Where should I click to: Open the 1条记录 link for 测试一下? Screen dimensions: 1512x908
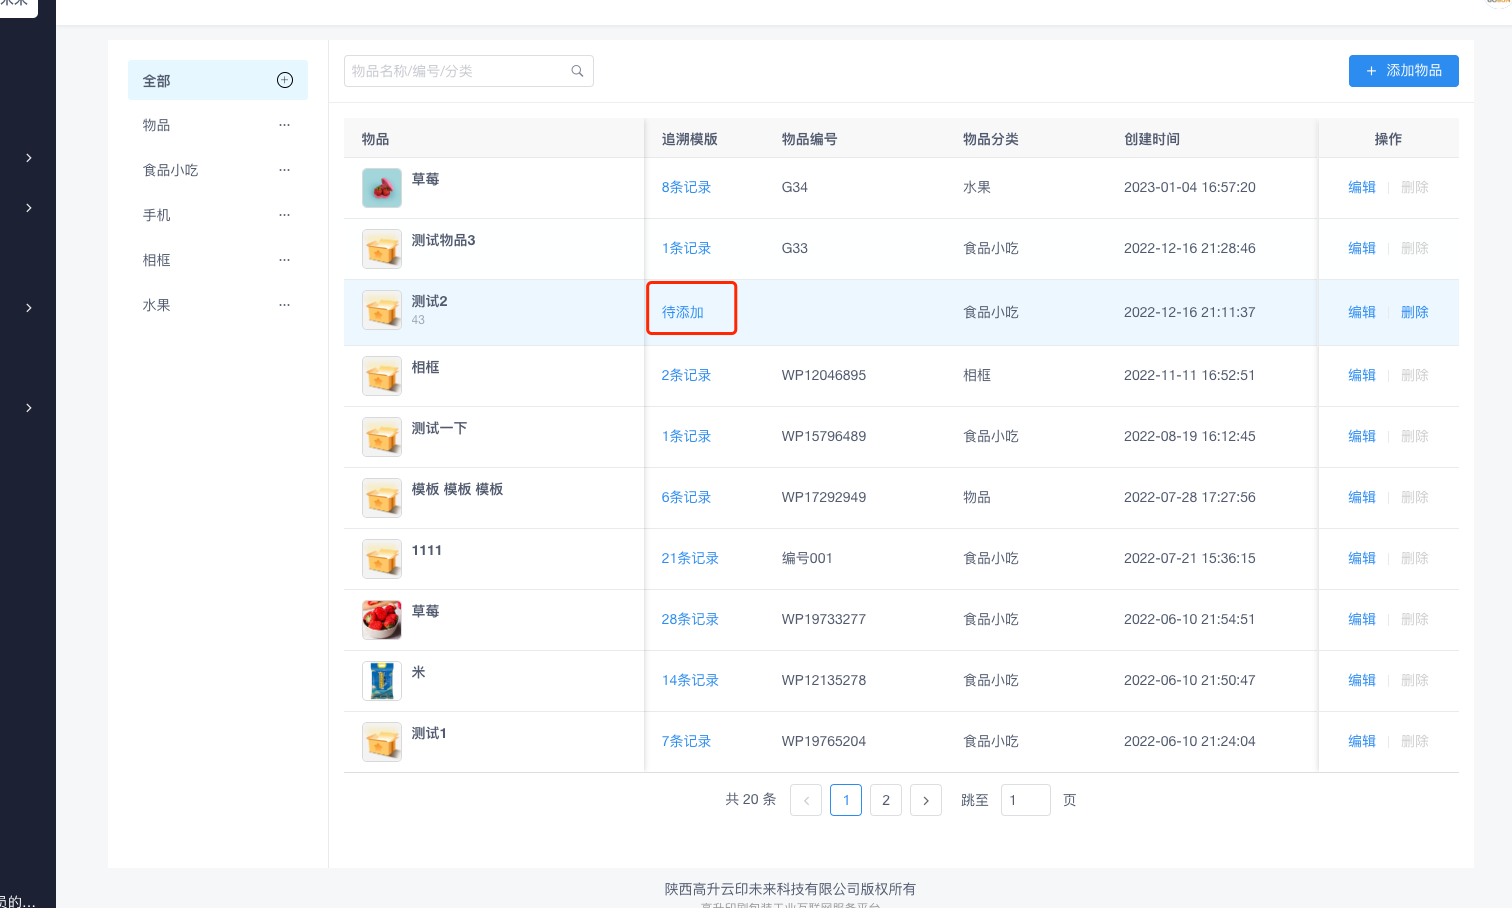tap(686, 436)
